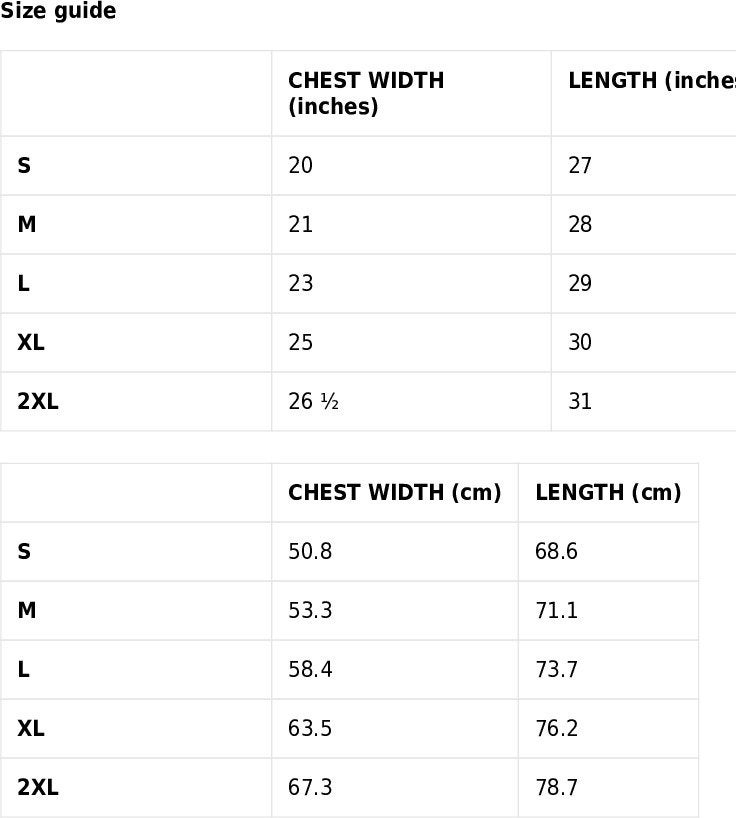Select the 76.2 cm length value

click(557, 728)
